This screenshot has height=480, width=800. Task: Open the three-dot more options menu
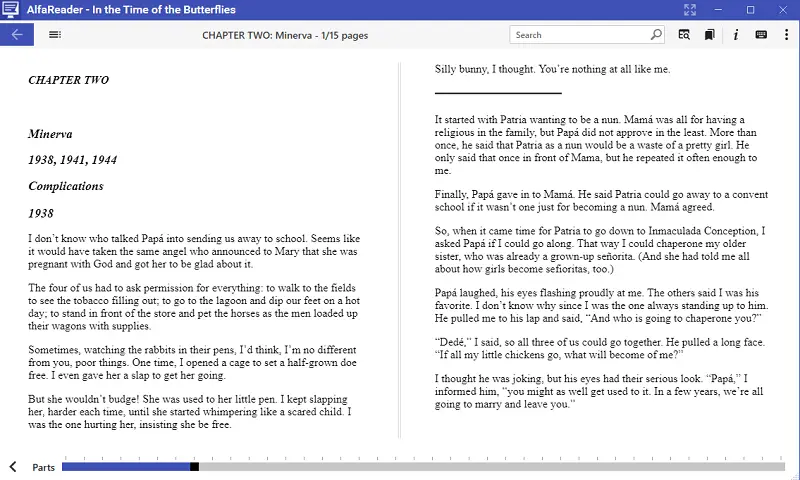tap(785, 35)
